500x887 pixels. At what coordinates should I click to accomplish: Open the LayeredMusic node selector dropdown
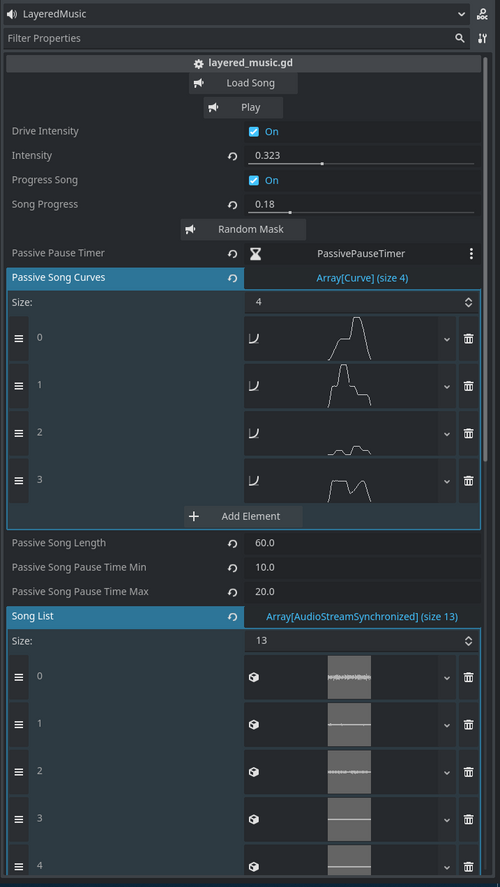tap(462, 14)
